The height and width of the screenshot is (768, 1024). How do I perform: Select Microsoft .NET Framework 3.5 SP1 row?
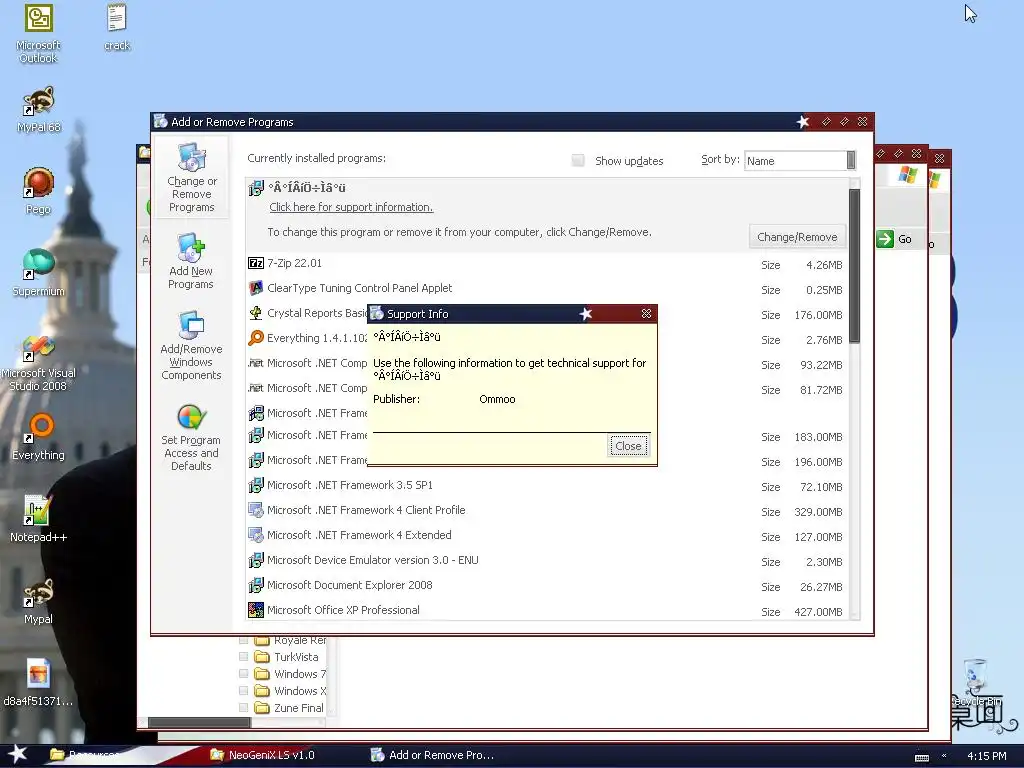click(546, 486)
